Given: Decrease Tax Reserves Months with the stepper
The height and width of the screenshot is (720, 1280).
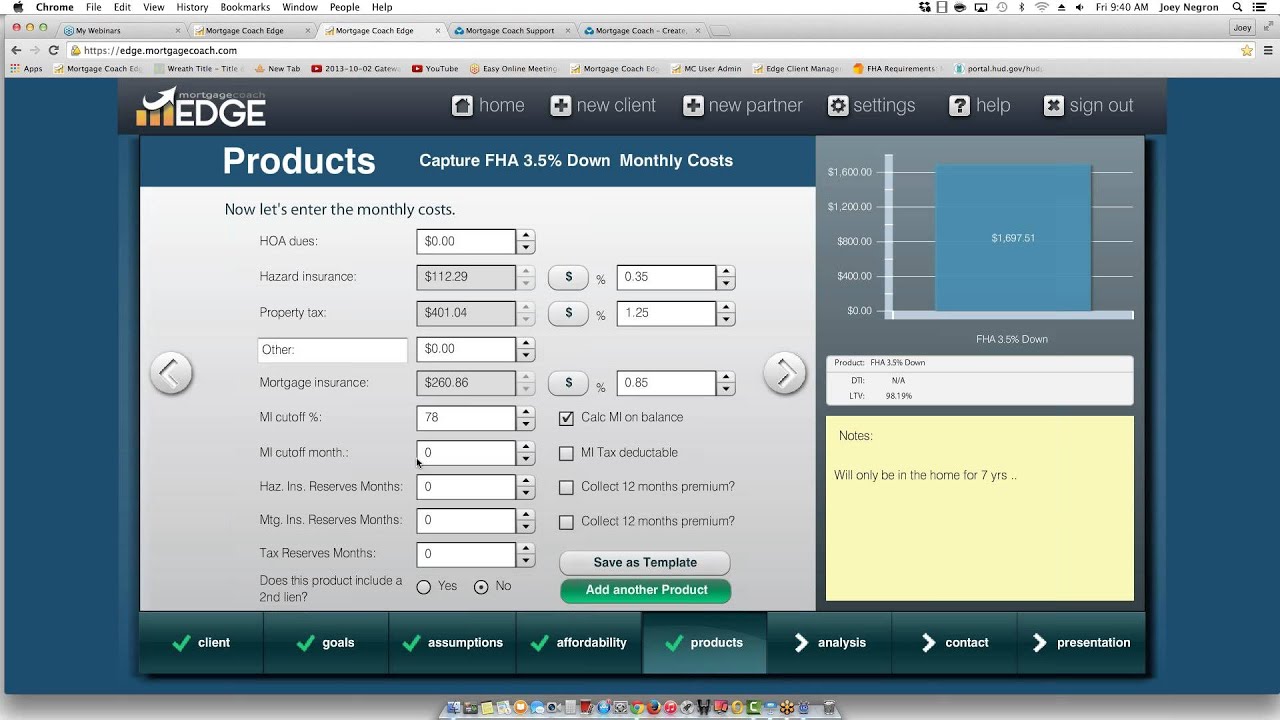Looking at the screenshot, I should point(524,559).
